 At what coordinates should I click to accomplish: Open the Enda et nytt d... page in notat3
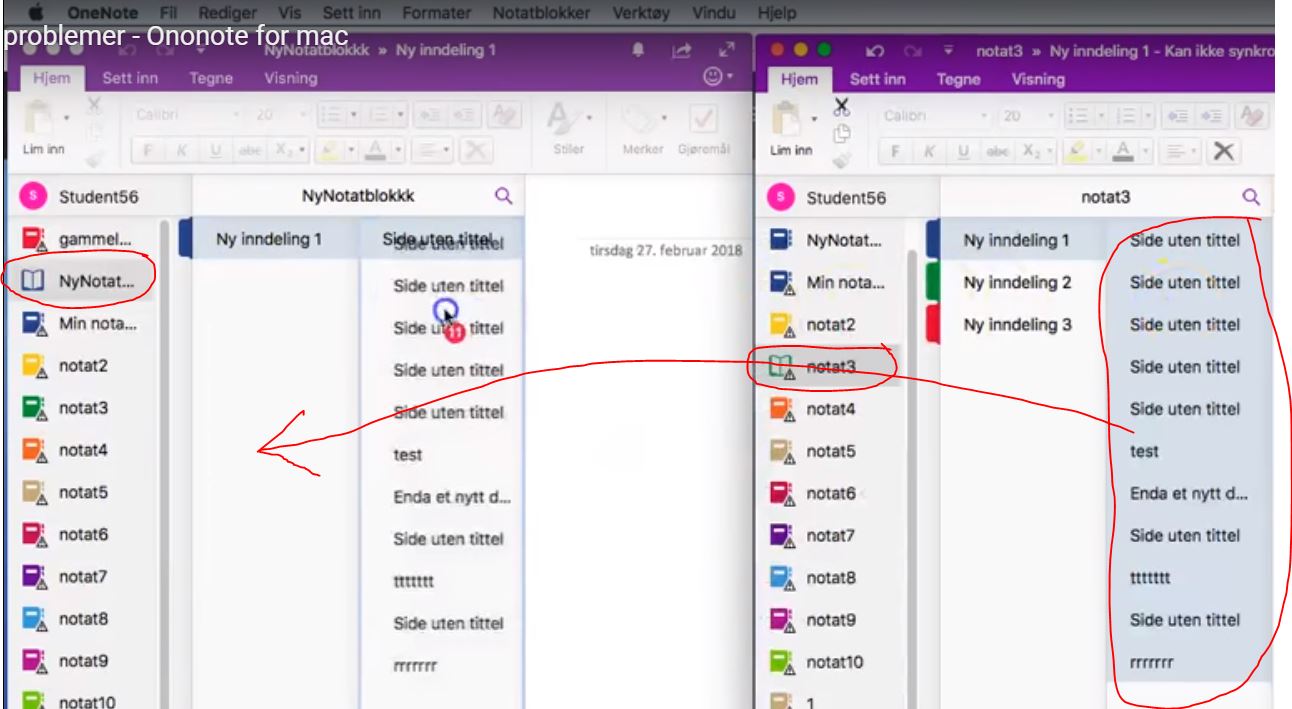click(x=1188, y=493)
